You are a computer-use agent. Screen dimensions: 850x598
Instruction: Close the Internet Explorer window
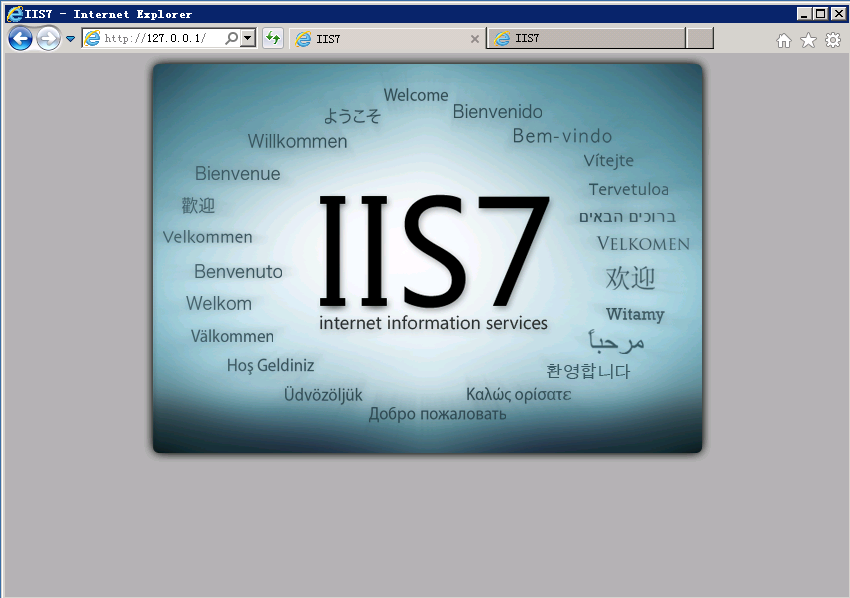[x=838, y=14]
